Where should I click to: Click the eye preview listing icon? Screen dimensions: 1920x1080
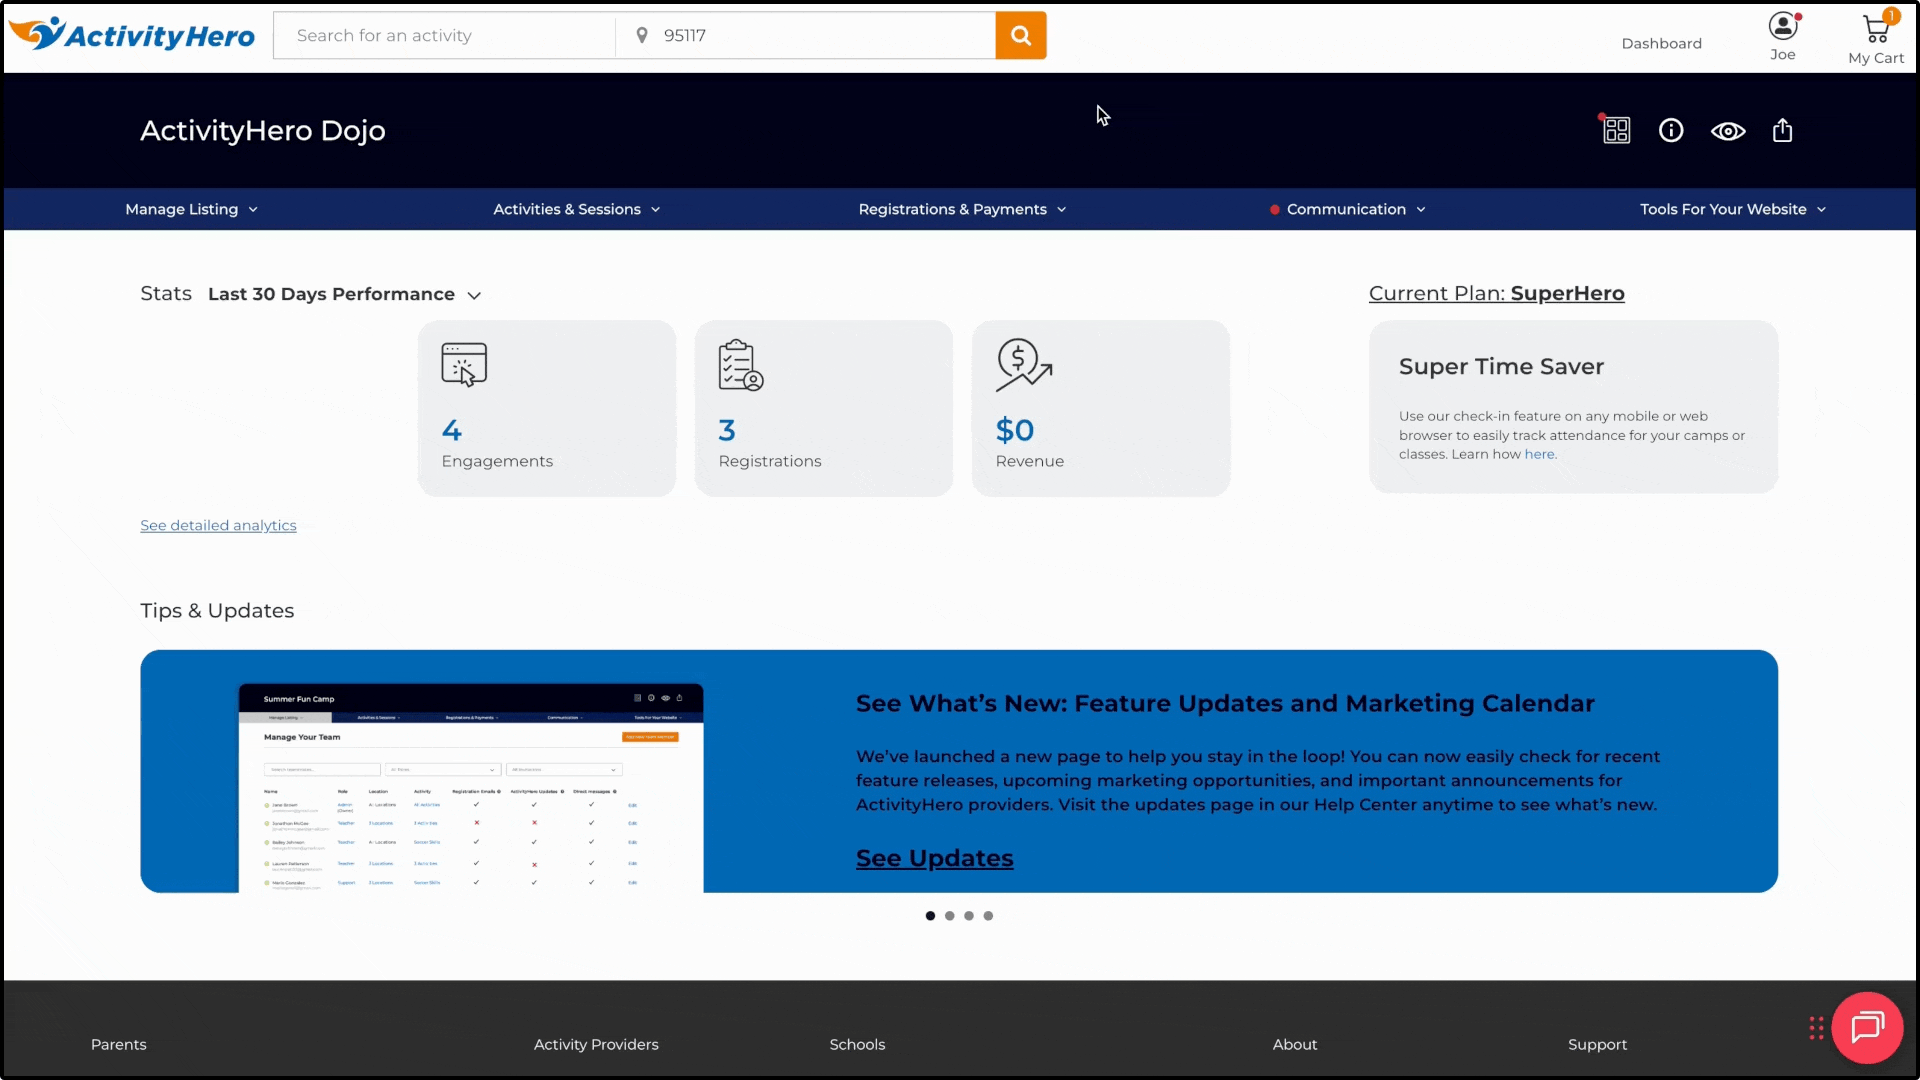1728,131
